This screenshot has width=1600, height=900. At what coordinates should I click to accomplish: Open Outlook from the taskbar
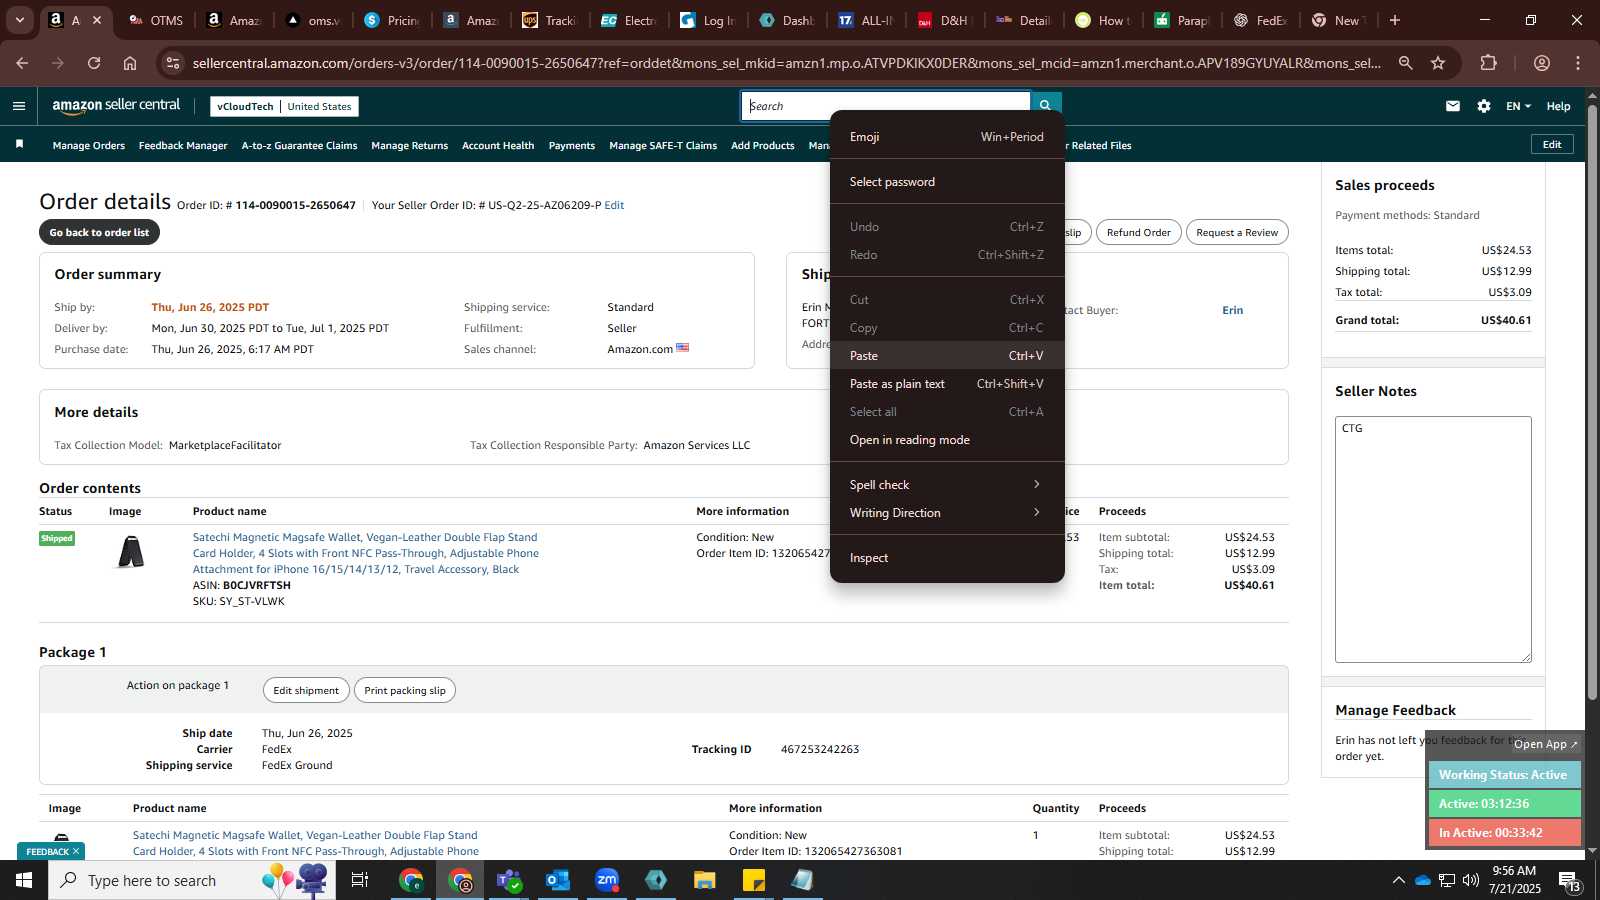point(558,880)
